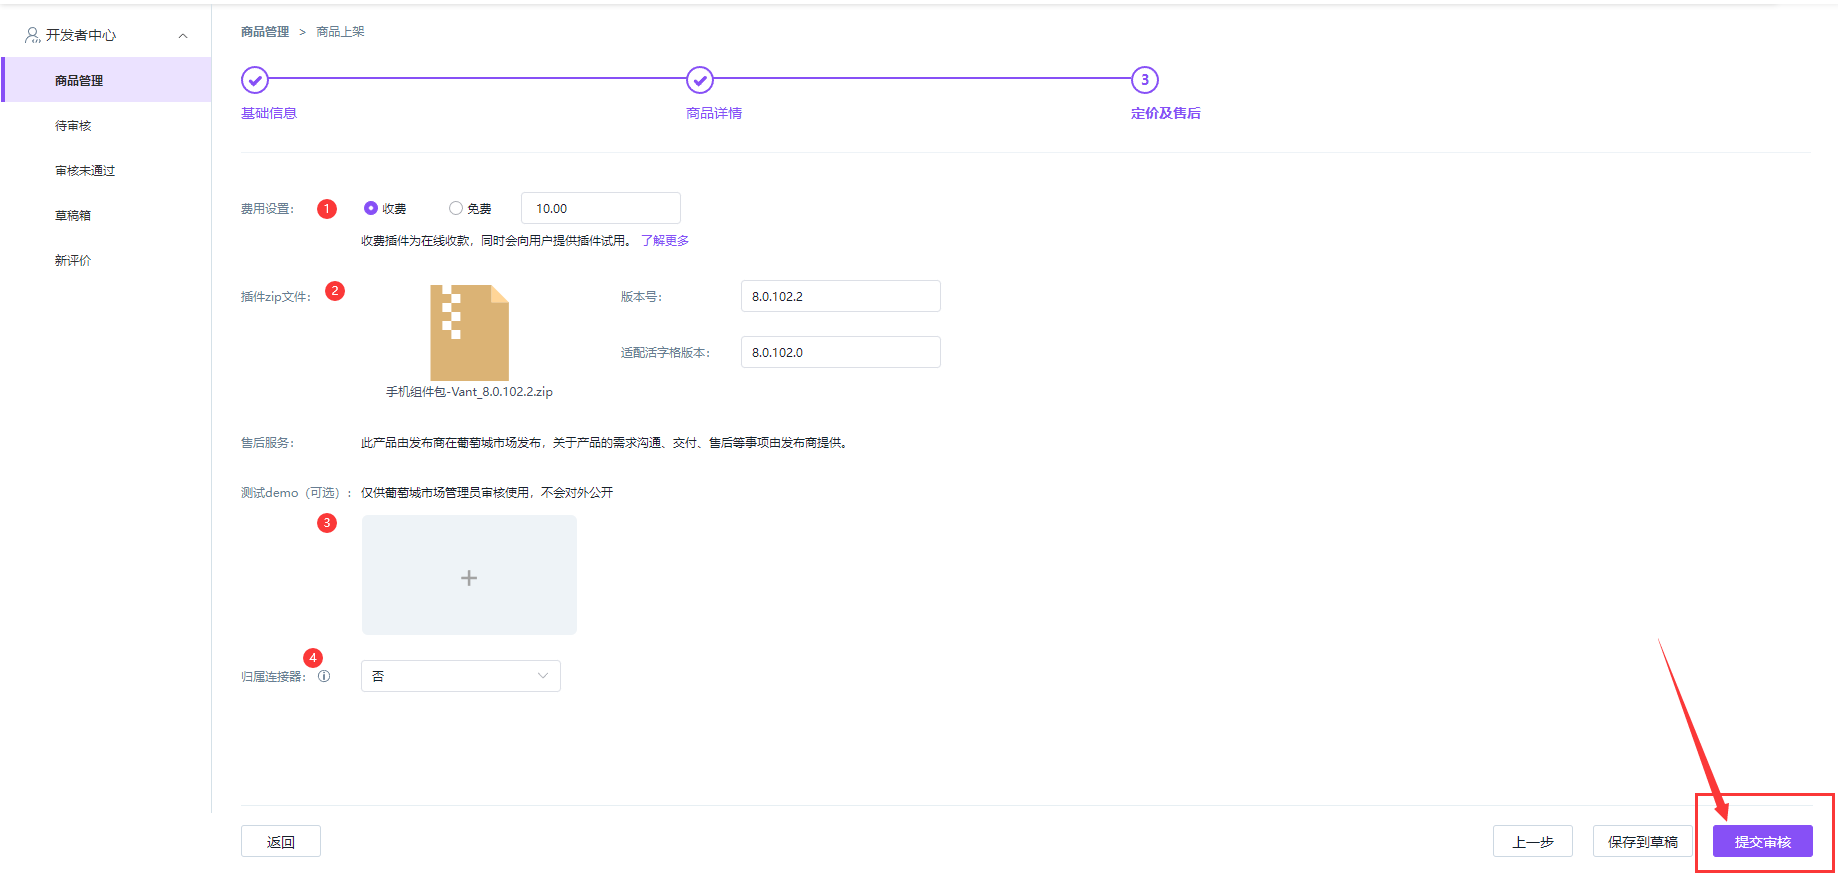
Task: Click the plus upload box for 测试demo
Action: 469,575
